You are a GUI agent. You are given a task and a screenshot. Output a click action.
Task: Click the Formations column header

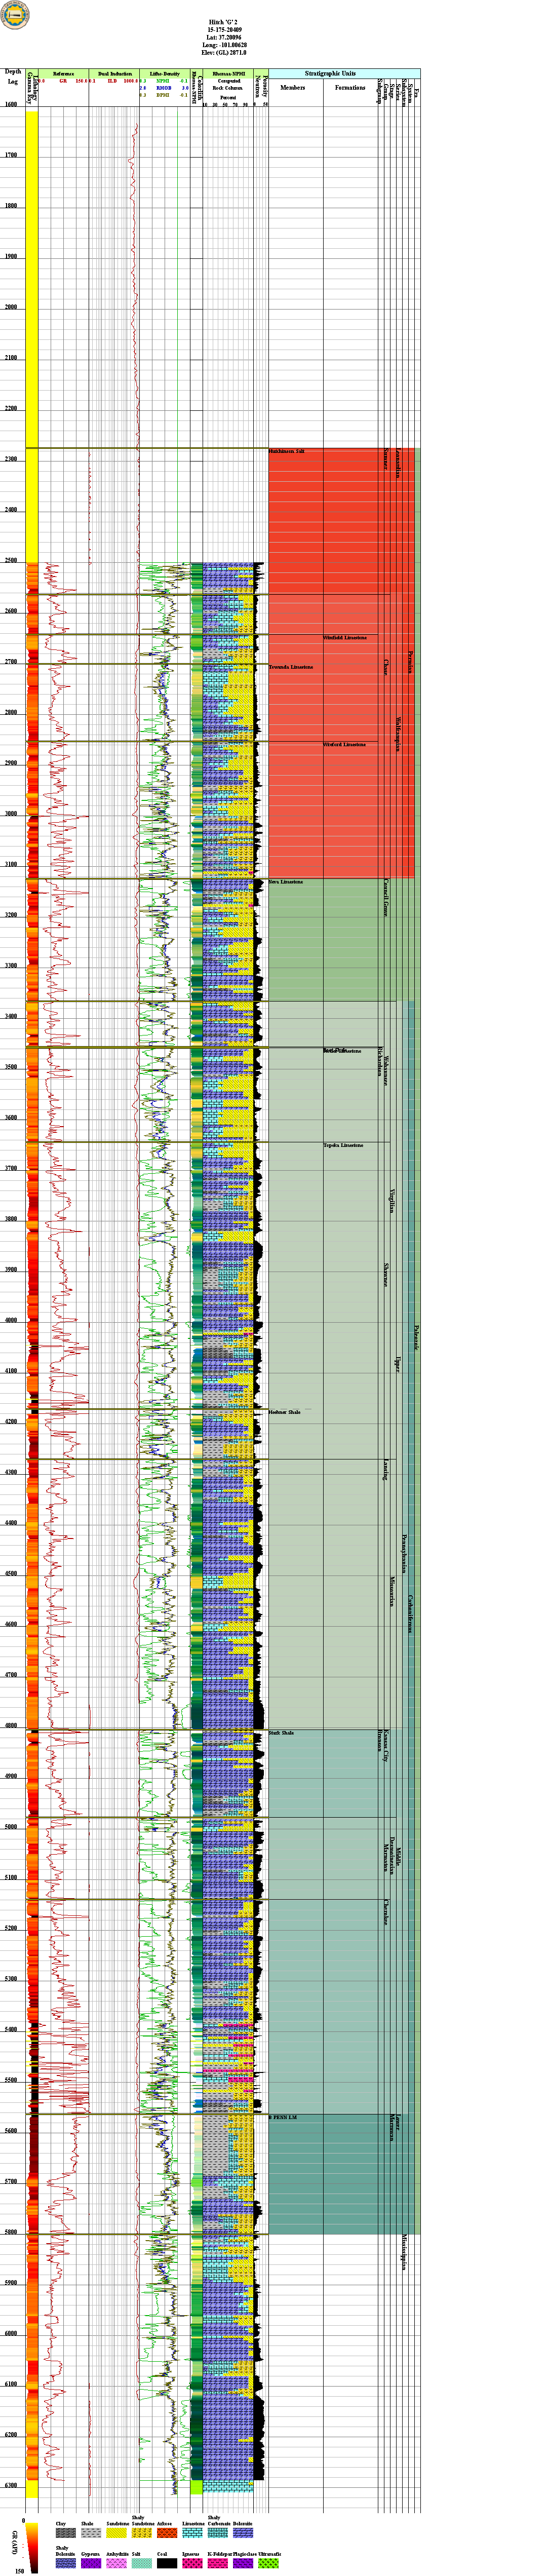350,87
